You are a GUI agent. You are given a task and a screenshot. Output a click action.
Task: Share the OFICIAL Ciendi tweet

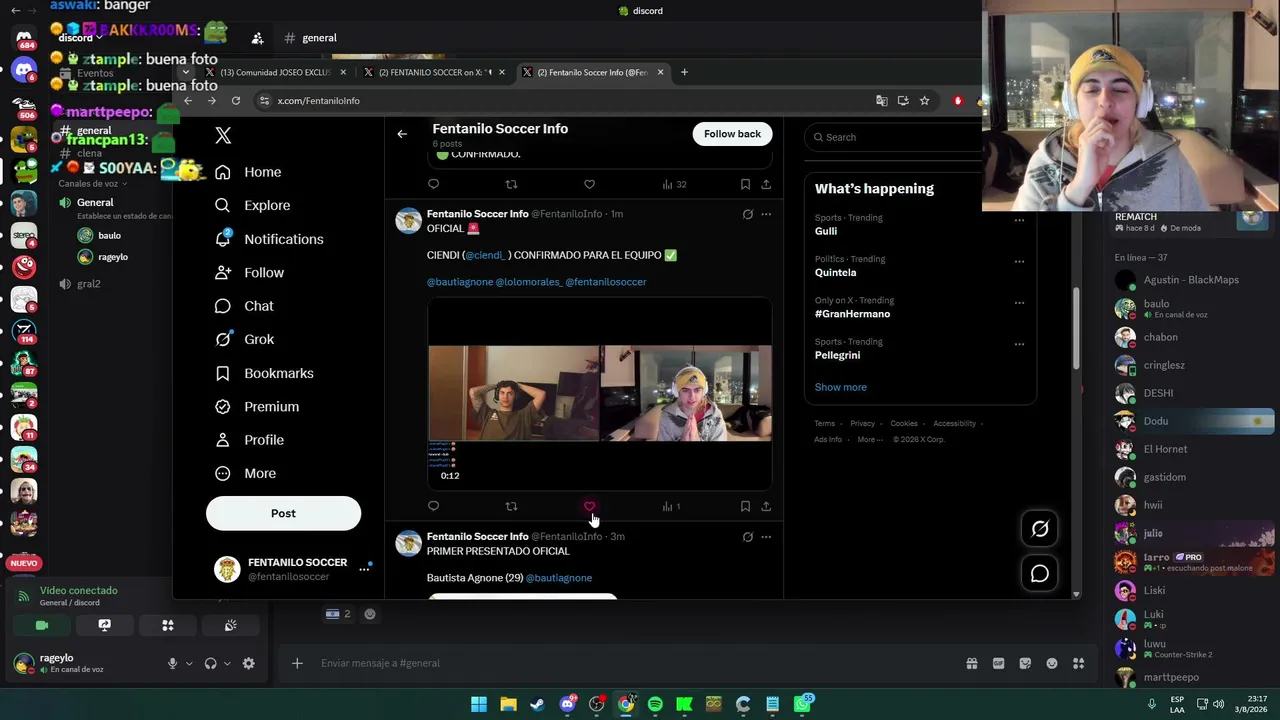(766, 506)
